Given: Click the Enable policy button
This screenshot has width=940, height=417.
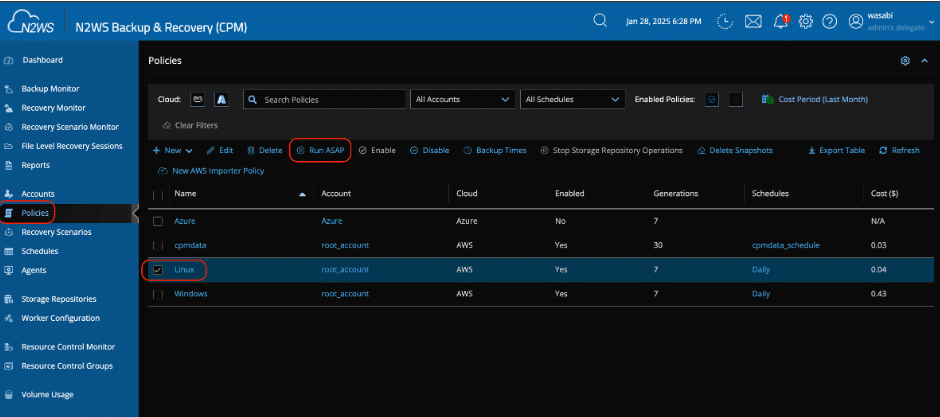Looking at the screenshot, I should [377, 150].
